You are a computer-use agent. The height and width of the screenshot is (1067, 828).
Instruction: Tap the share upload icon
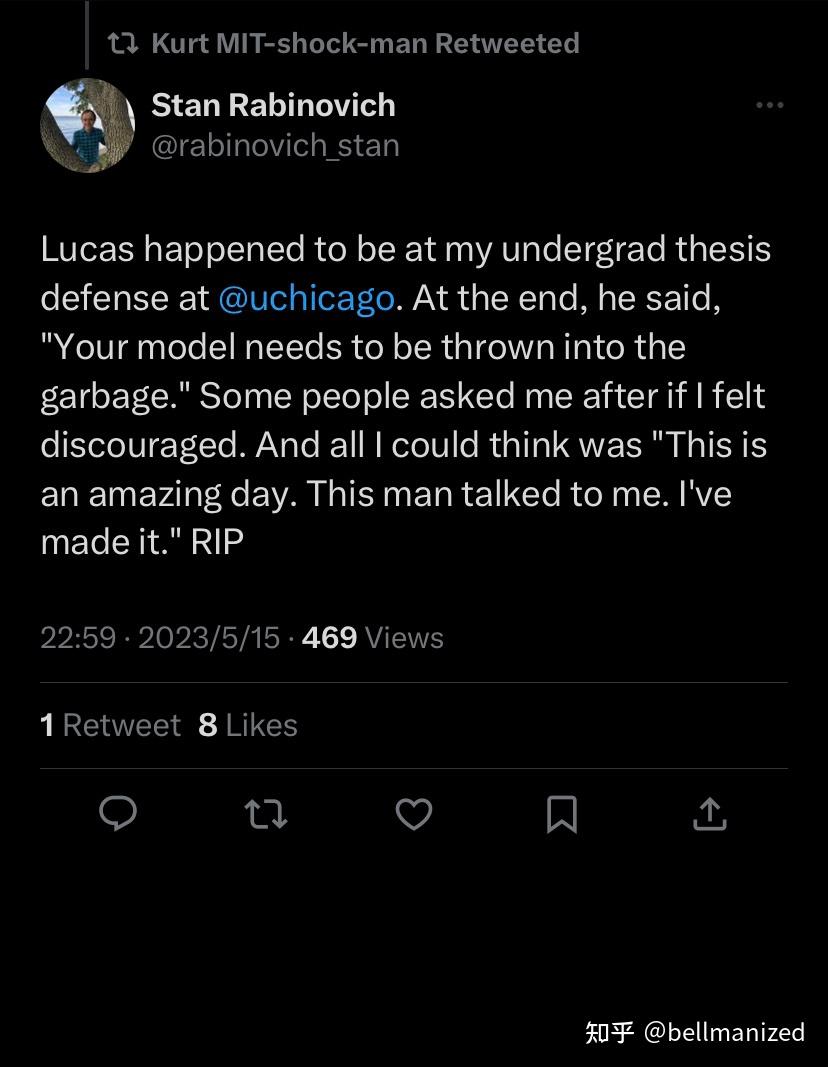click(709, 814)
